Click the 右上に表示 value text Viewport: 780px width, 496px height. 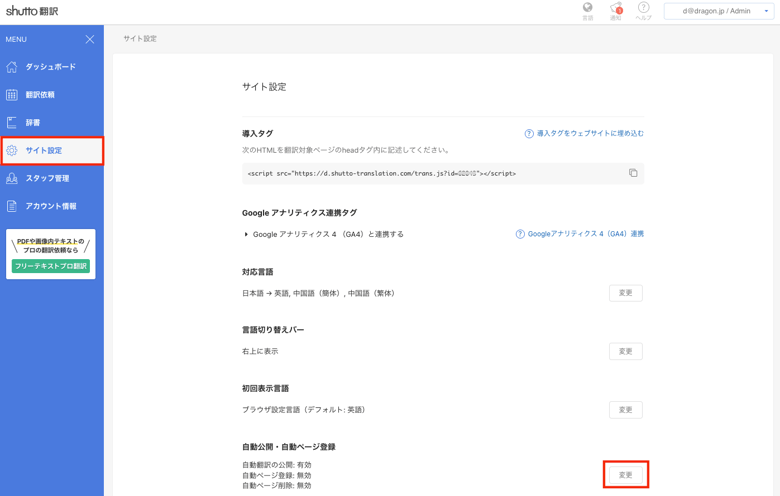pyautogui.click(x=260, y=351)
